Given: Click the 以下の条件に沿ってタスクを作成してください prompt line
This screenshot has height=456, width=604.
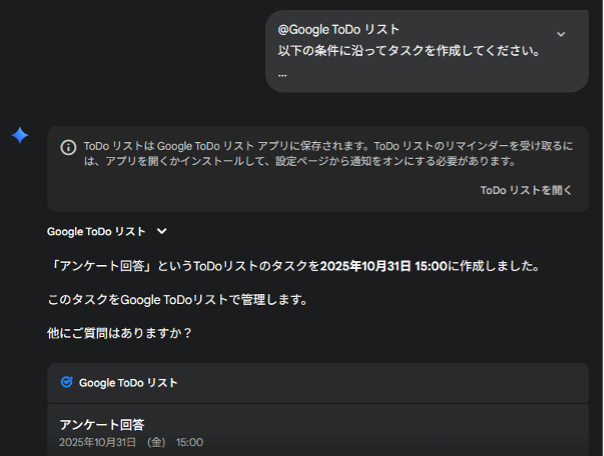Looking at the screenshot, I should pyautogui.click(x=409, y=50).
